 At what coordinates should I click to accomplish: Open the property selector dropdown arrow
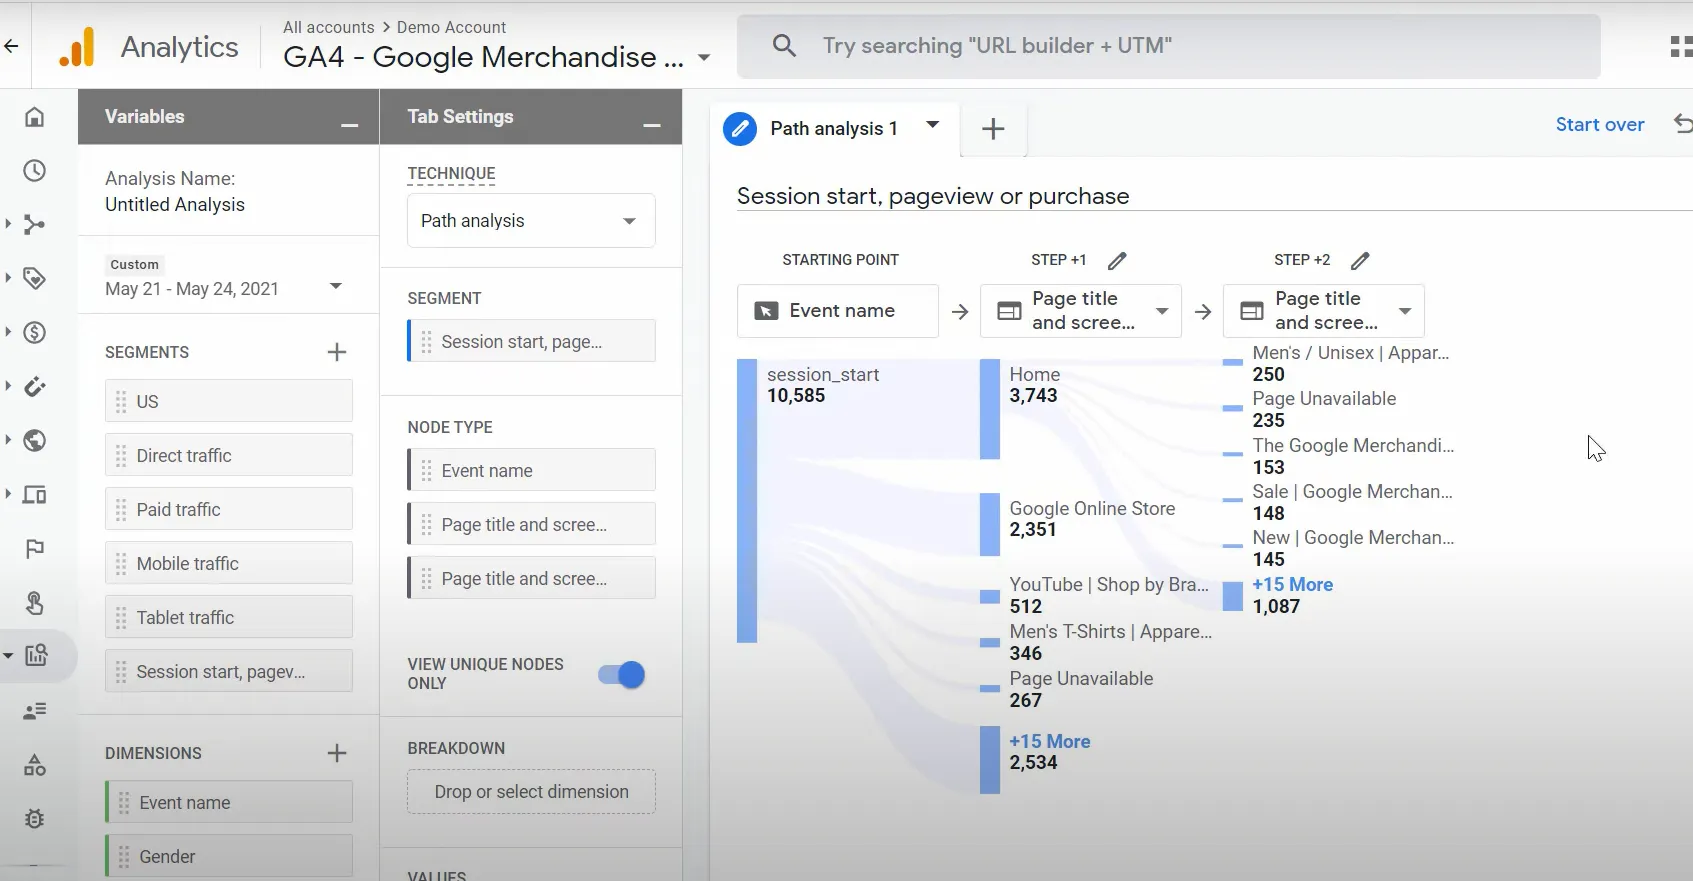(x=704, y=58)
